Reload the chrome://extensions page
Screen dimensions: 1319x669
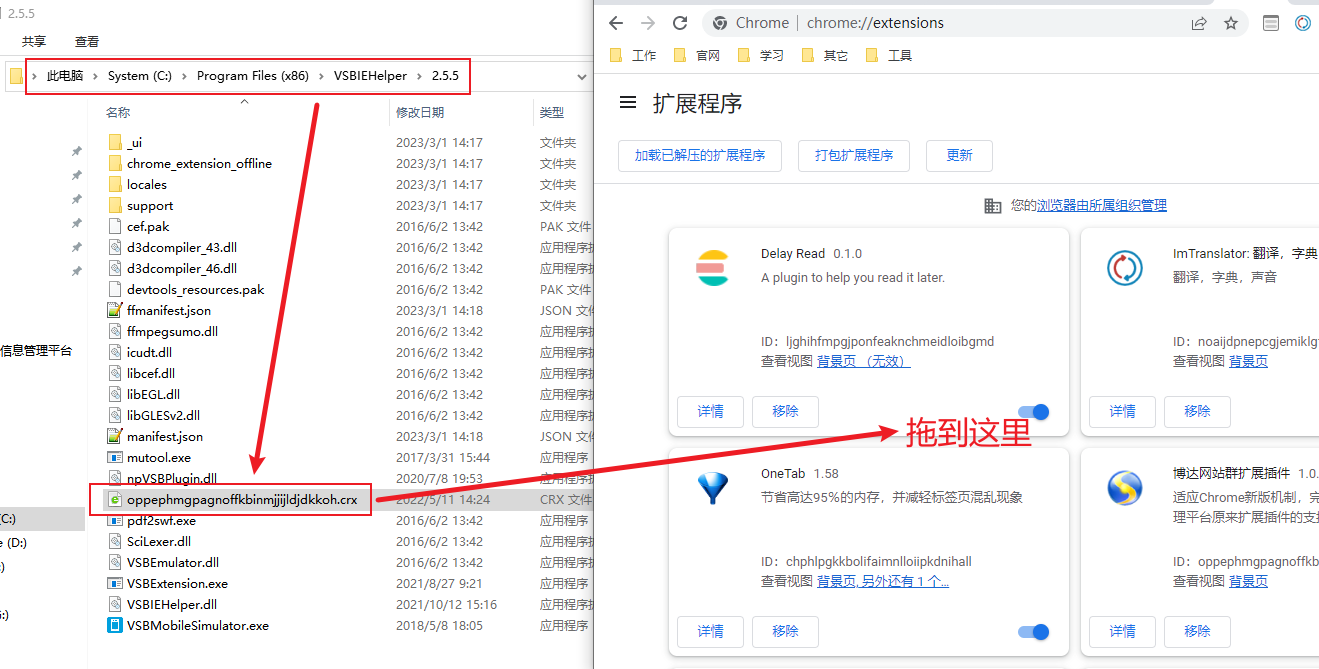(x=680, y=23)
